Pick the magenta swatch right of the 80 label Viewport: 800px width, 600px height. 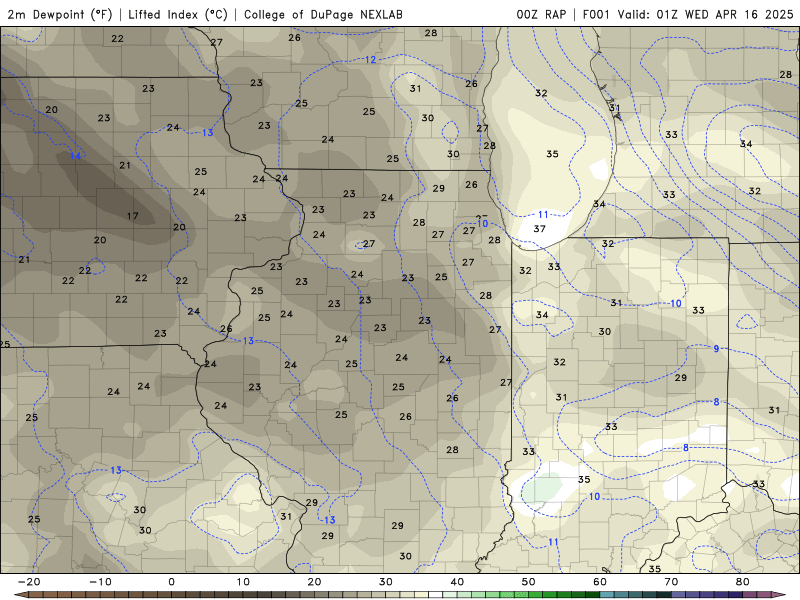click(x=749, y=594)
